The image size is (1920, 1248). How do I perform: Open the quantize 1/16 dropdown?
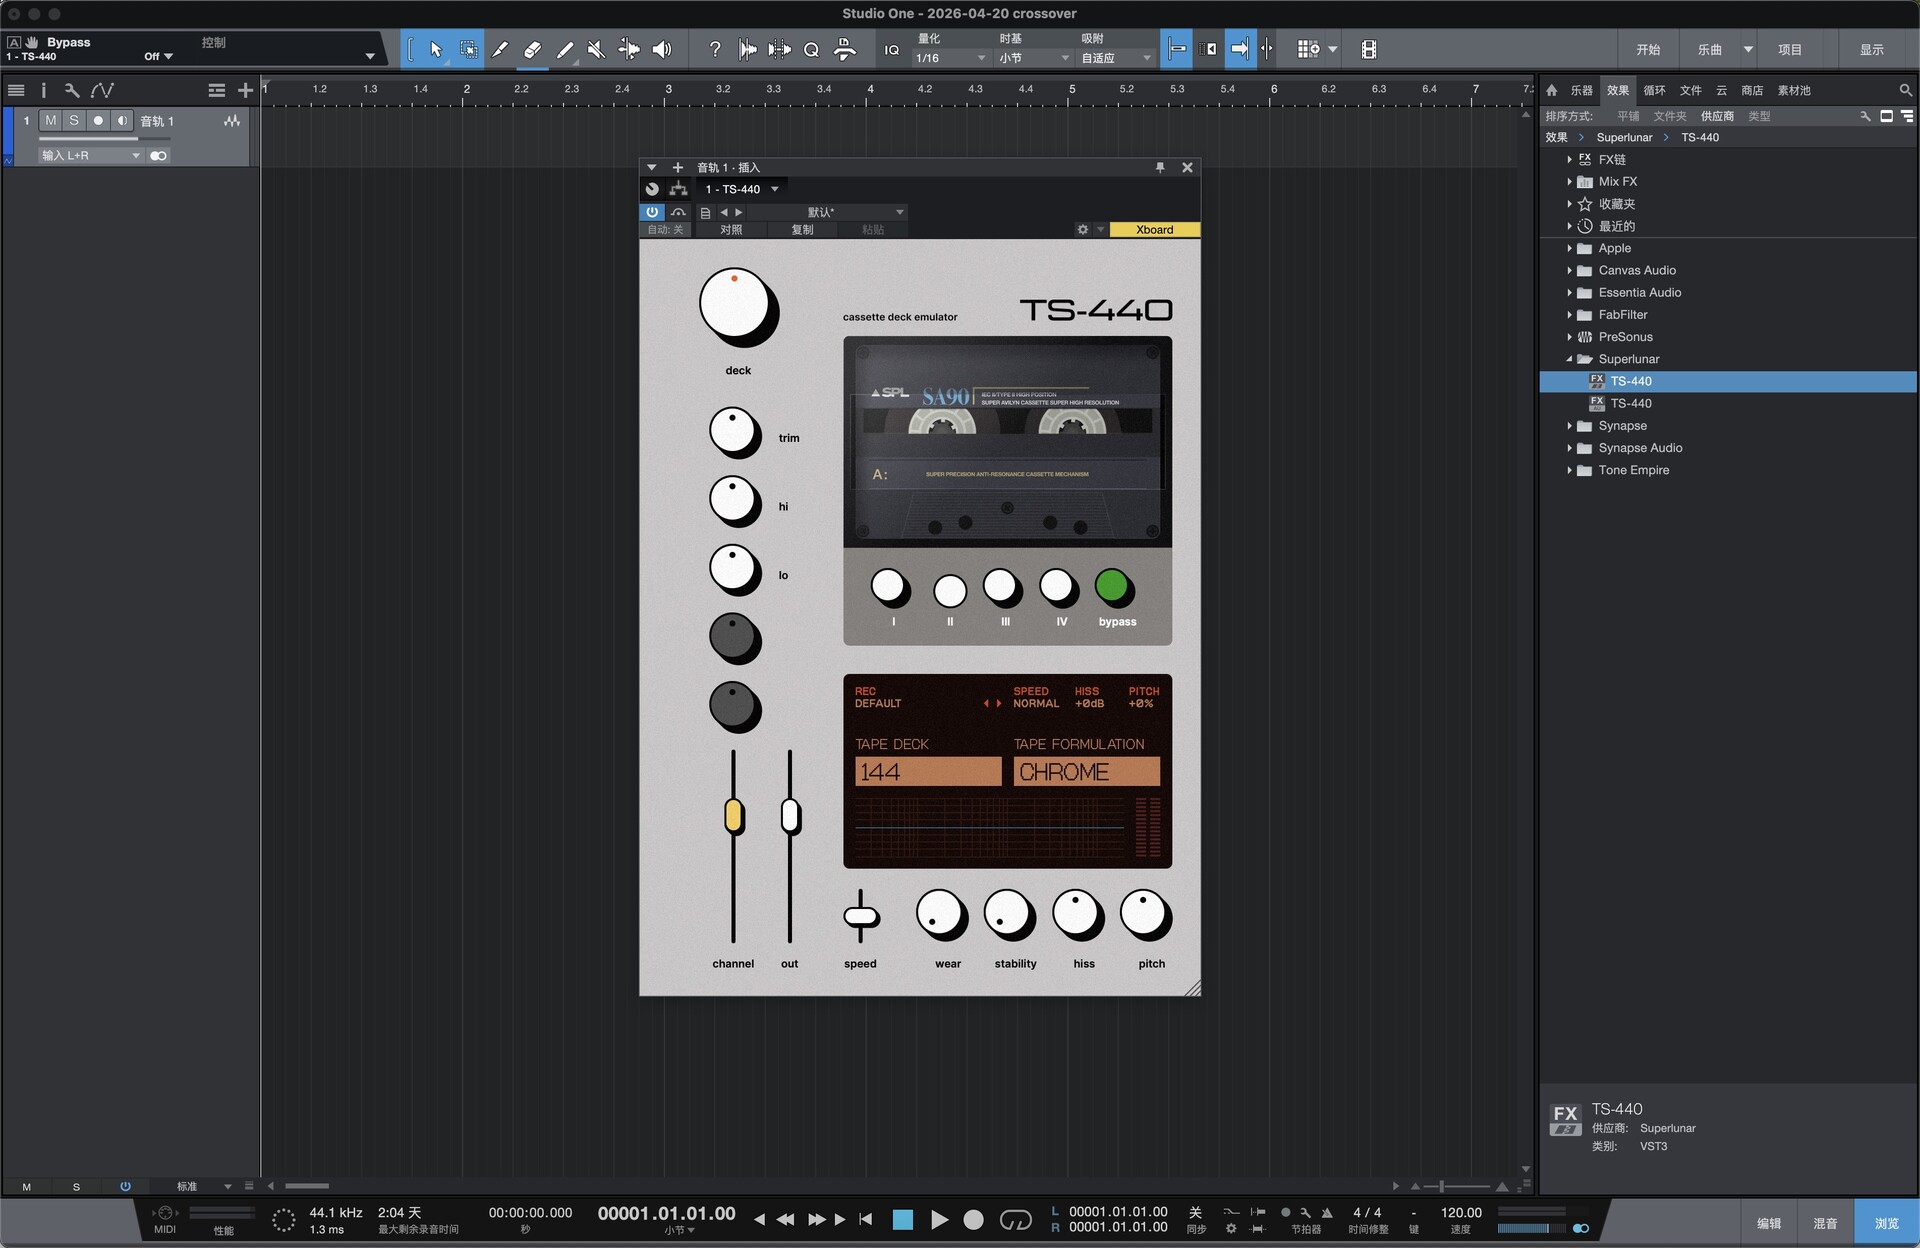951,58
